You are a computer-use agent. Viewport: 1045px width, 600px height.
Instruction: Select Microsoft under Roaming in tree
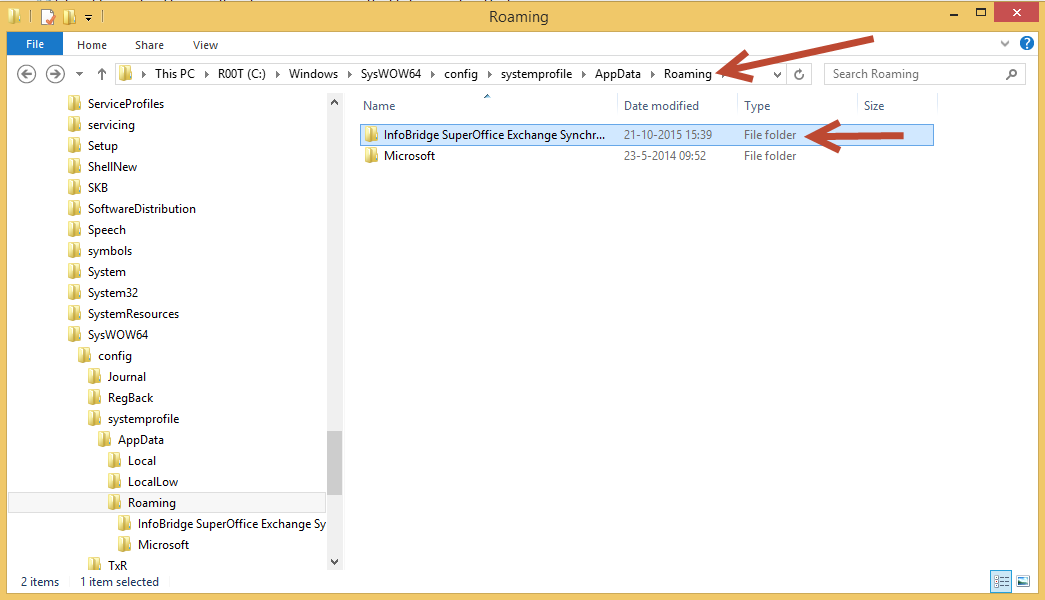click(x=163, y=545)
